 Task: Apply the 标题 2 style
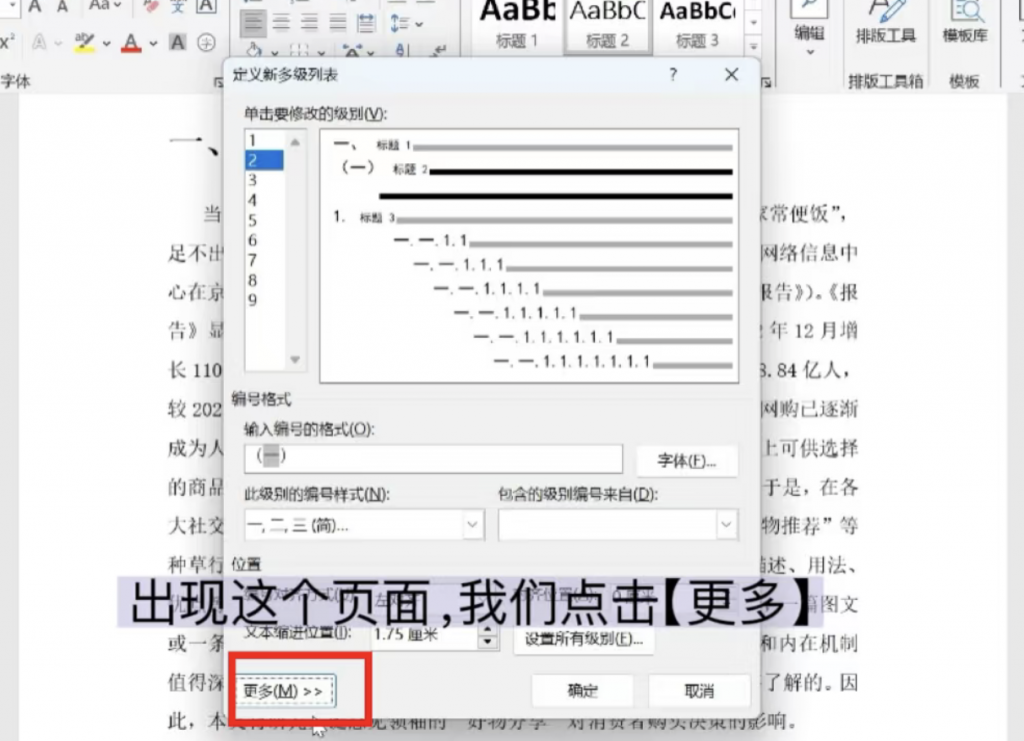point(607,25)
